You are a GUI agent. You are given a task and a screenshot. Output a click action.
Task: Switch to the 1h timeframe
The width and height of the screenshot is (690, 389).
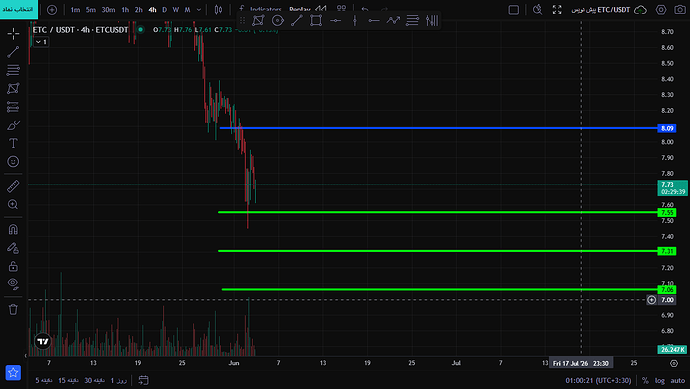click(125, 10)
